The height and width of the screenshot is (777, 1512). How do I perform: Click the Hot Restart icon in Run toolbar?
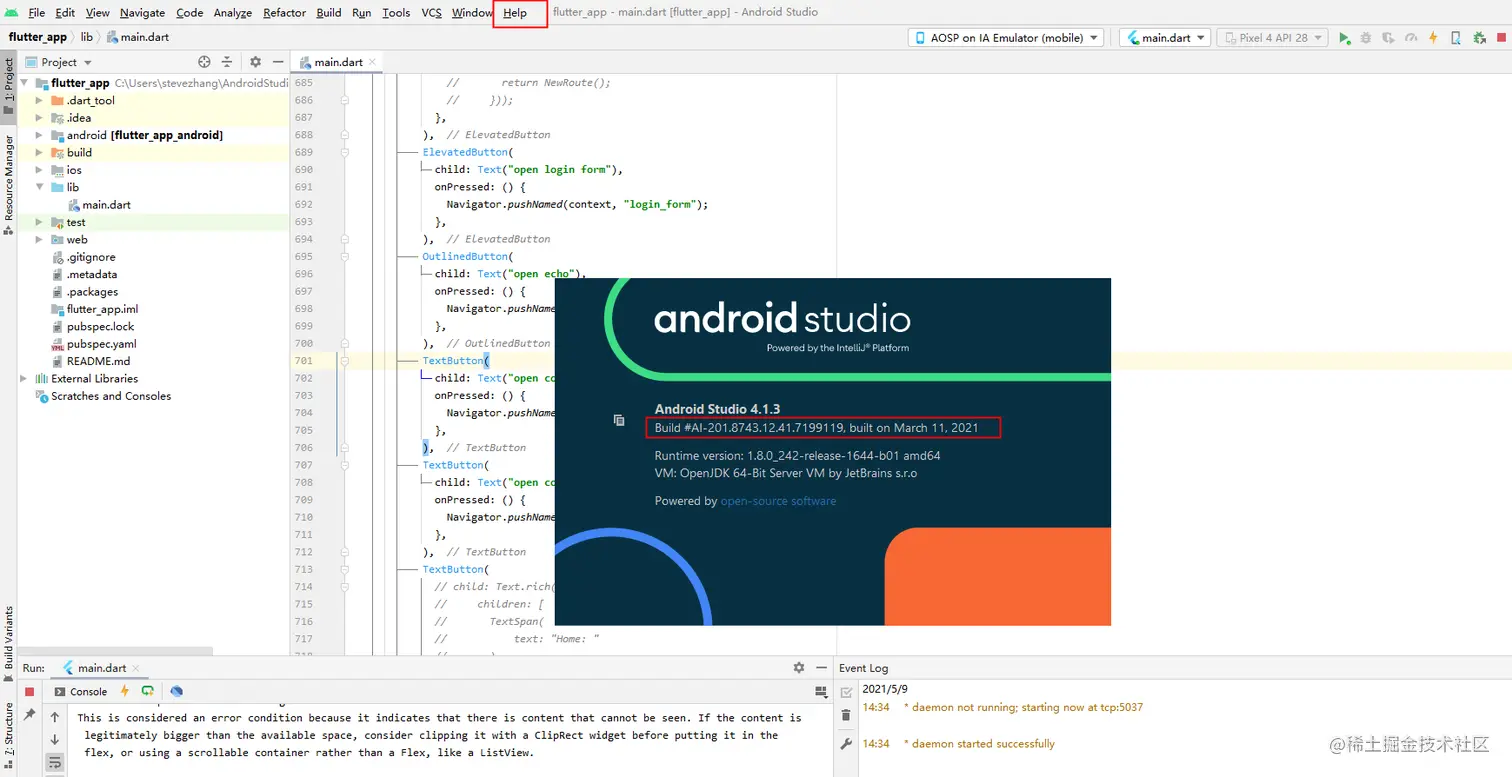point(148,691)
